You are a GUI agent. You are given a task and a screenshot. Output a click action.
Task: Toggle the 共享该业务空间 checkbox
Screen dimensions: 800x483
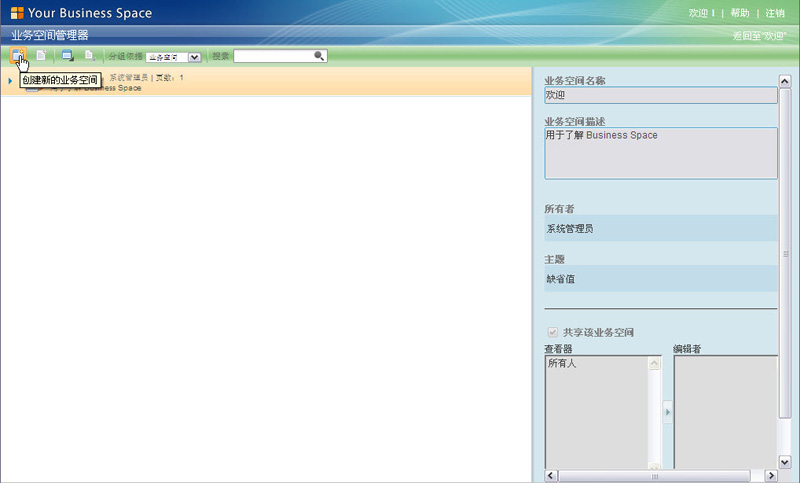553,333
